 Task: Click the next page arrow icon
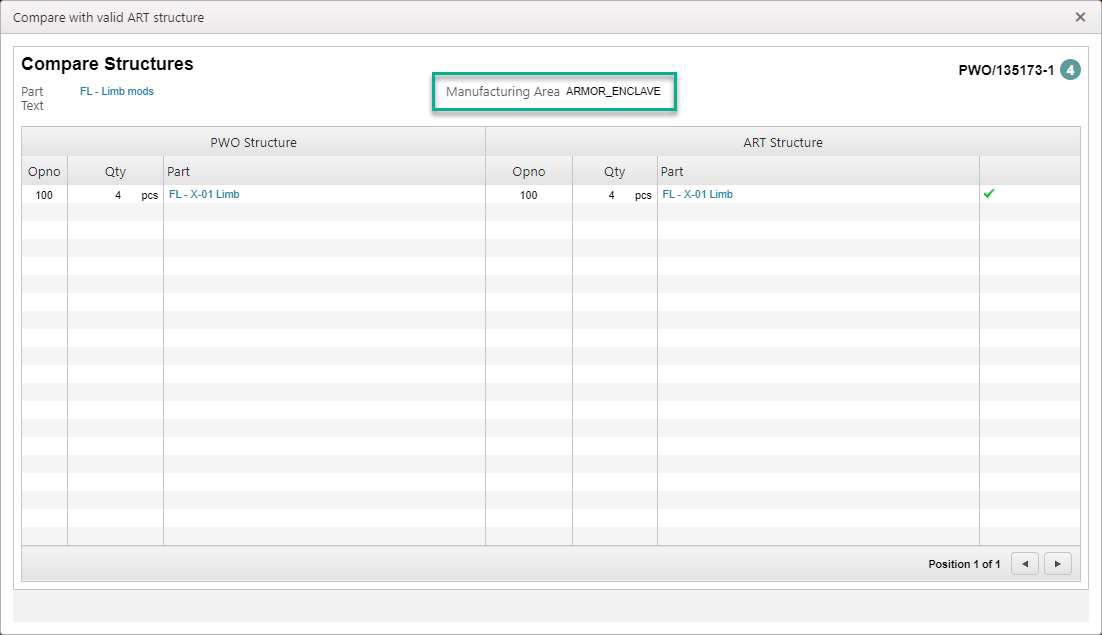pyautogui.click(x=1058, y=563)
